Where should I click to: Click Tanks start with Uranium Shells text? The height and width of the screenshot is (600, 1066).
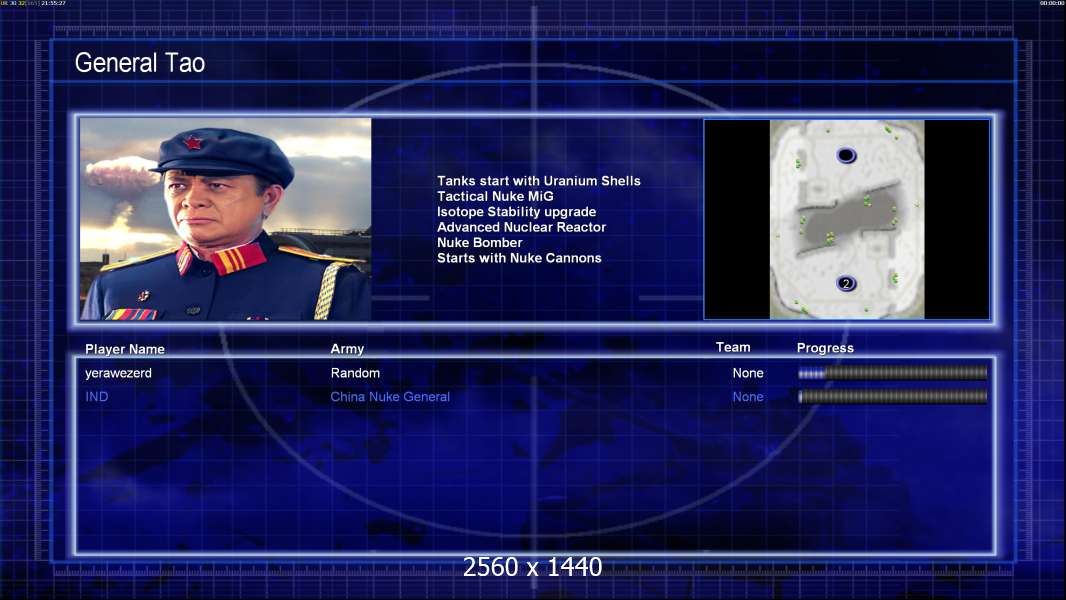tap(538, 181)
